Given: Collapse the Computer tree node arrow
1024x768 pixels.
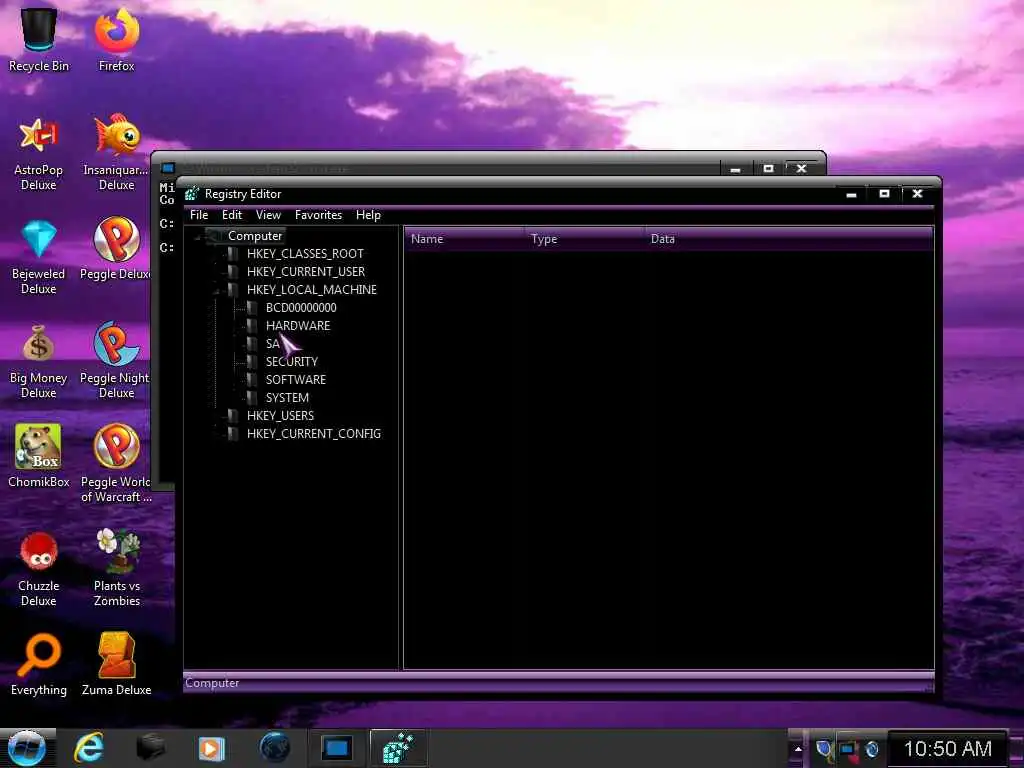Looking at the screenshot, I should tap(197, 236).
